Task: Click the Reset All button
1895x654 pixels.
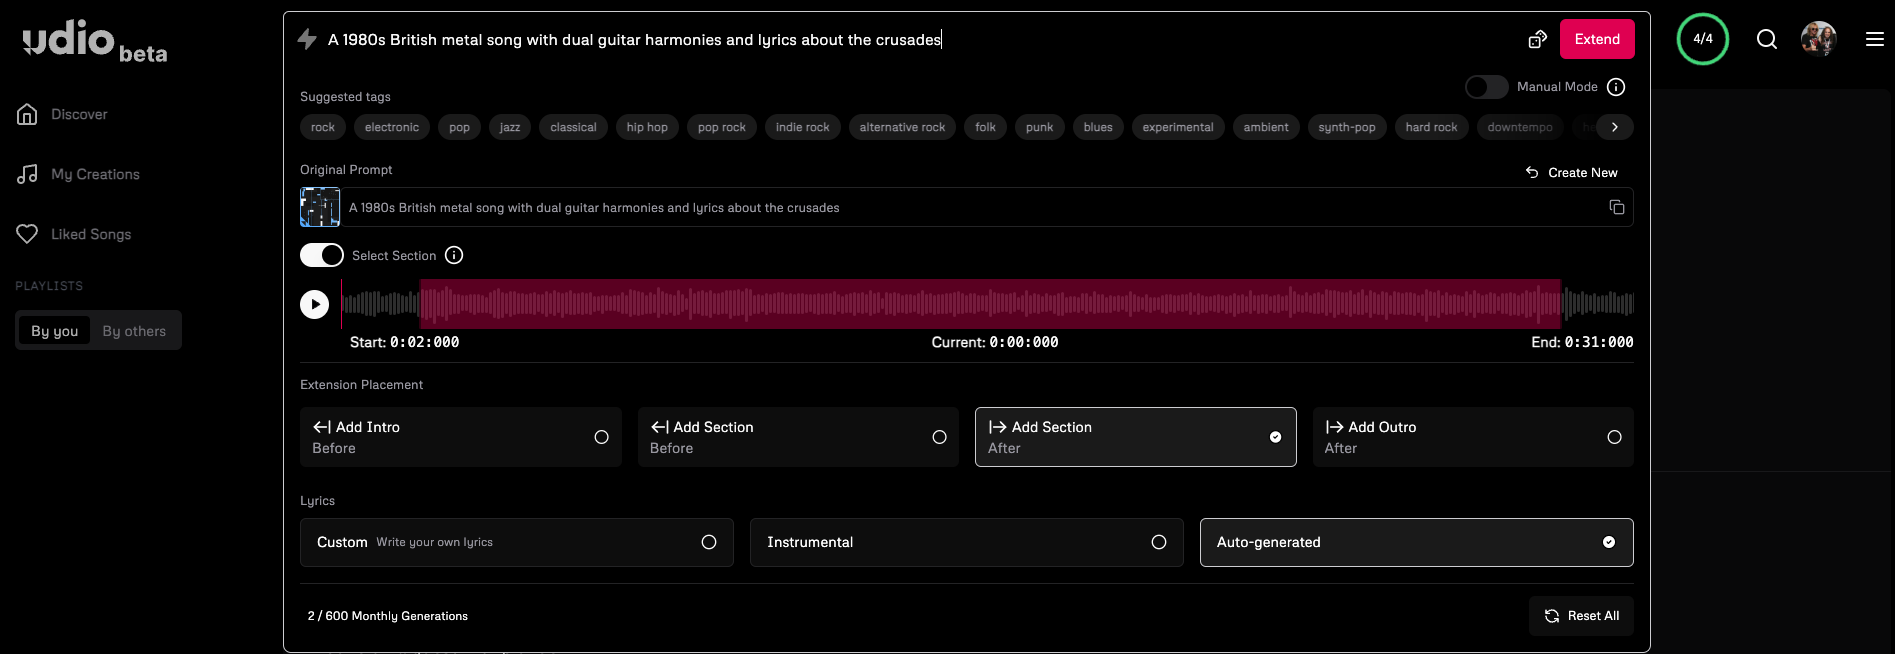Action: [1581, 616]
